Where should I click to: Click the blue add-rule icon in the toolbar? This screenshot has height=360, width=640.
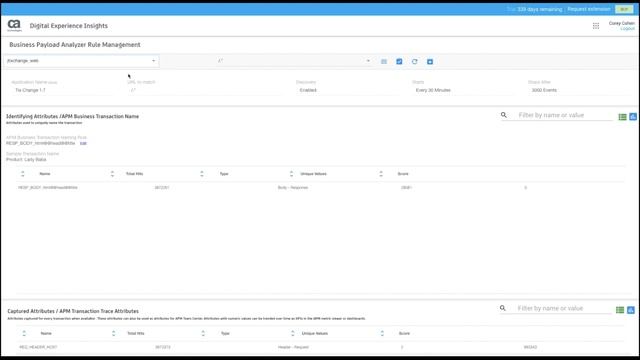click(430, 62)
